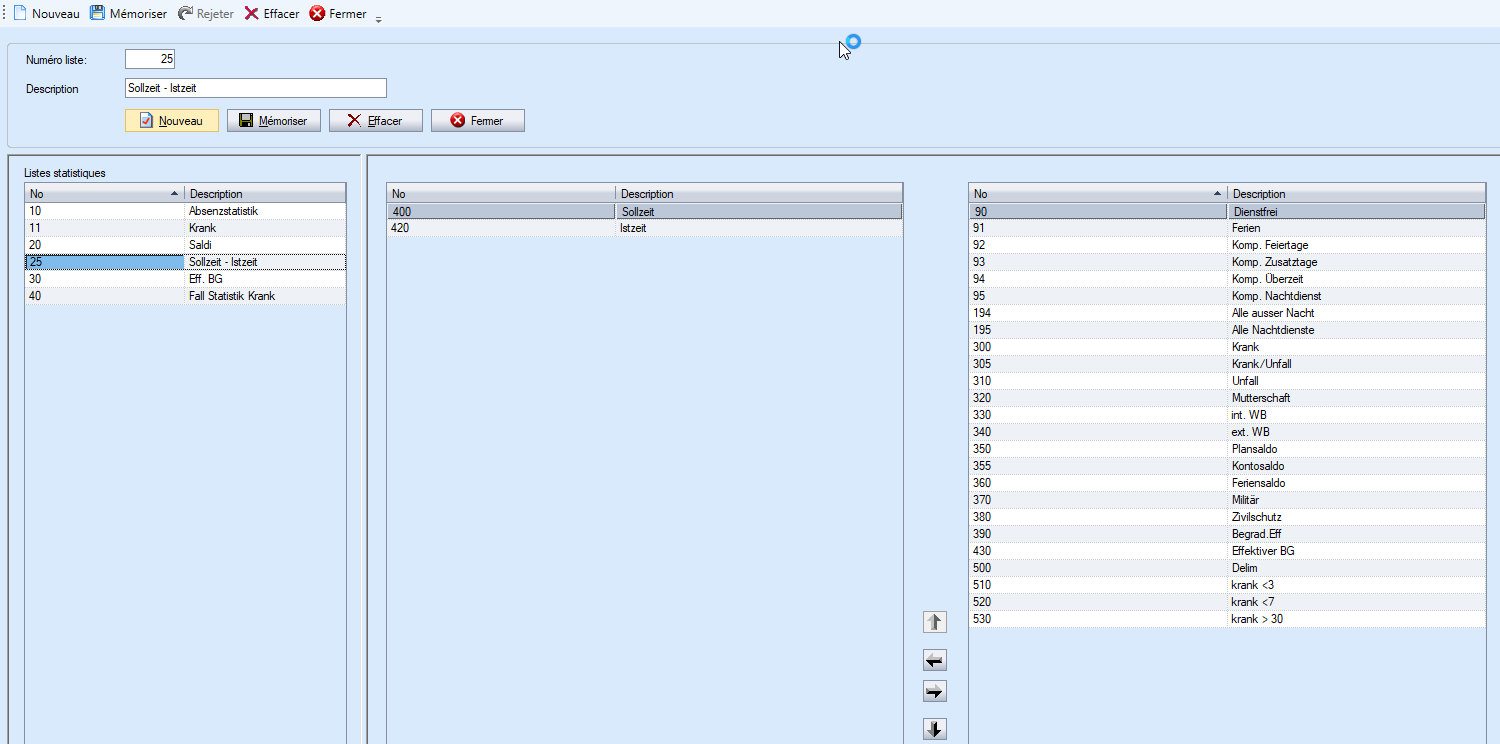Click Effacer red X in top toolbar

(x=252, y=14)
